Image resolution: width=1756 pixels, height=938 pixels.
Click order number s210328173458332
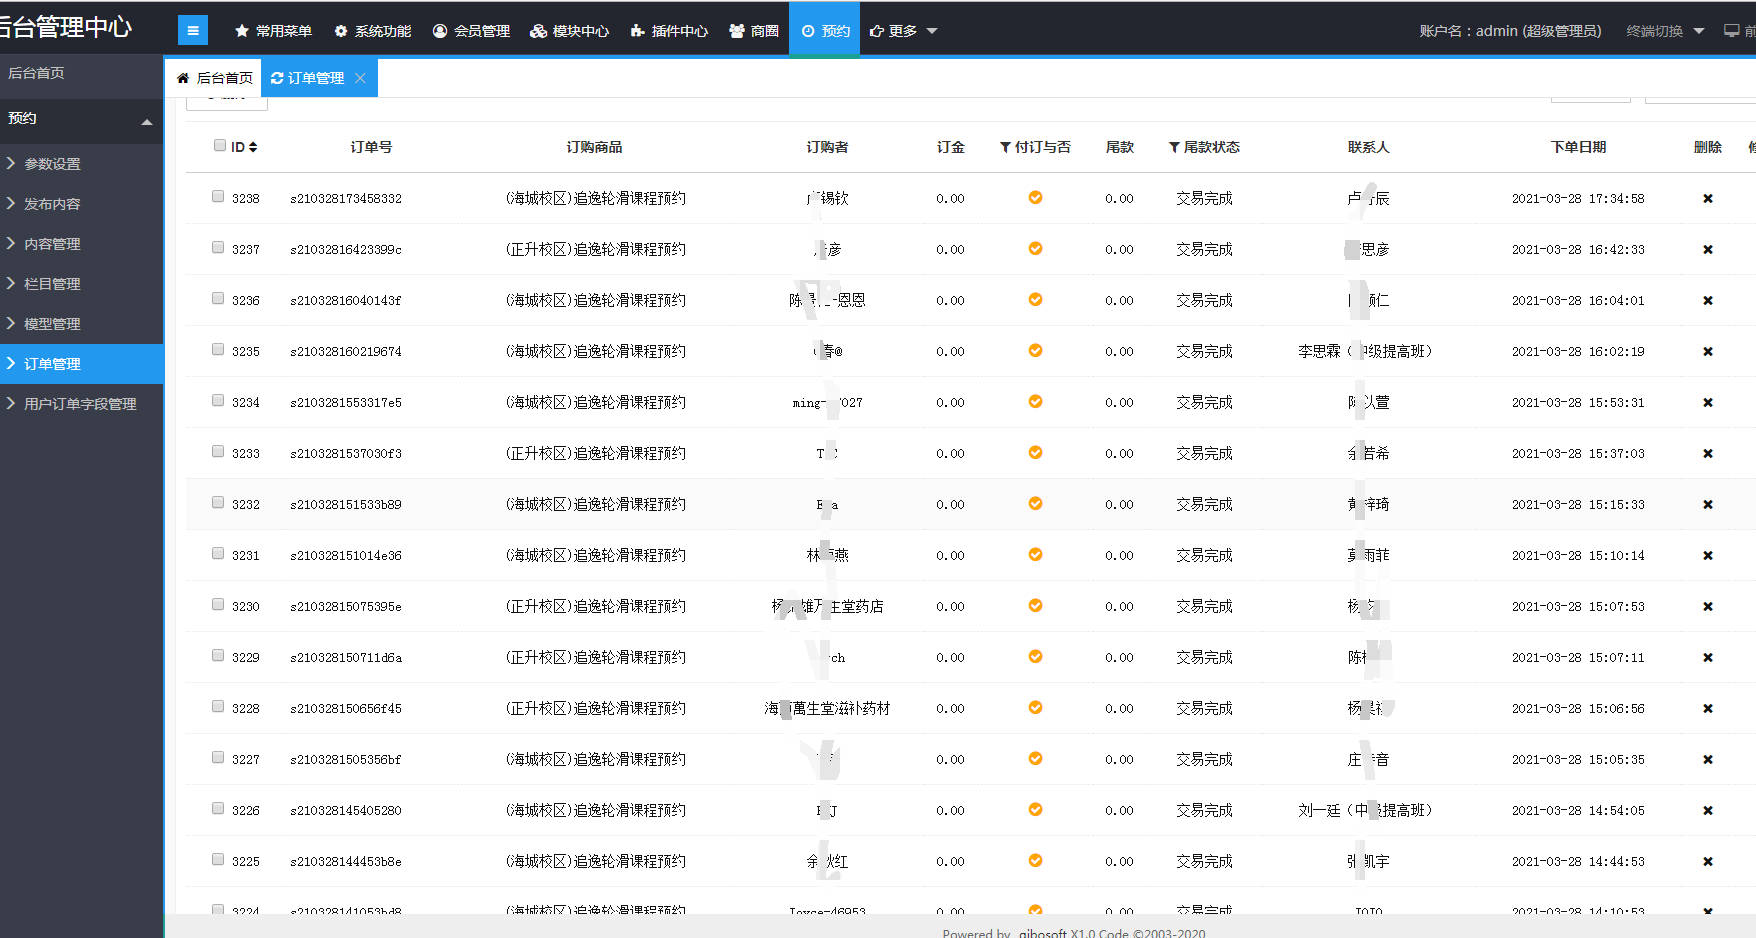tap(346, 199)
